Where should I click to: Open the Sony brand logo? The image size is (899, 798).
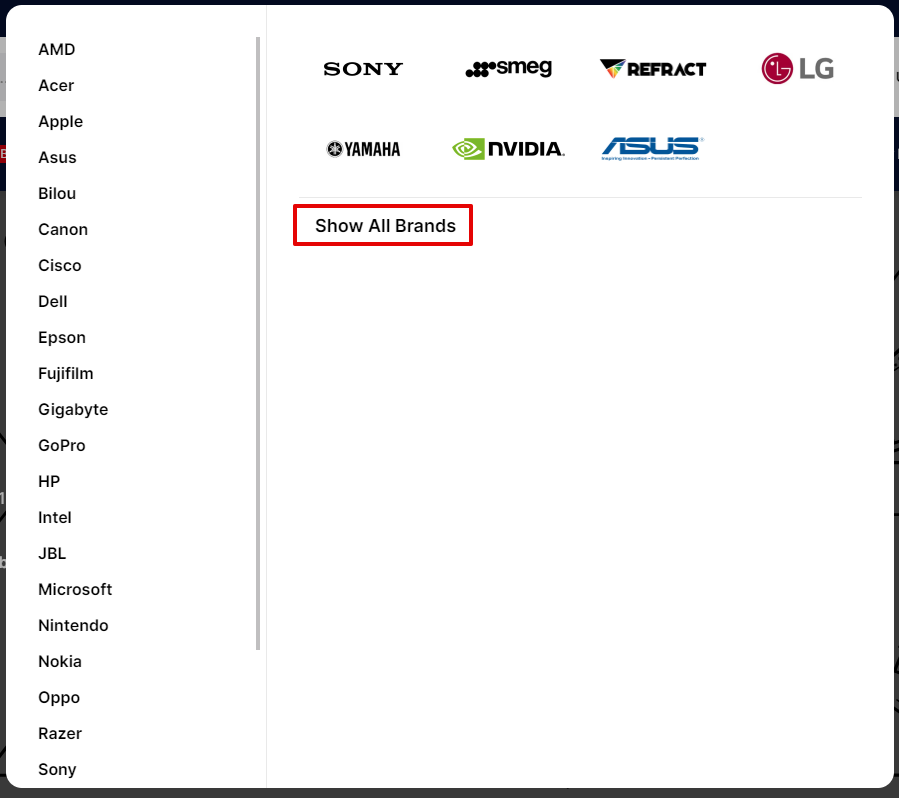(363, 69)
